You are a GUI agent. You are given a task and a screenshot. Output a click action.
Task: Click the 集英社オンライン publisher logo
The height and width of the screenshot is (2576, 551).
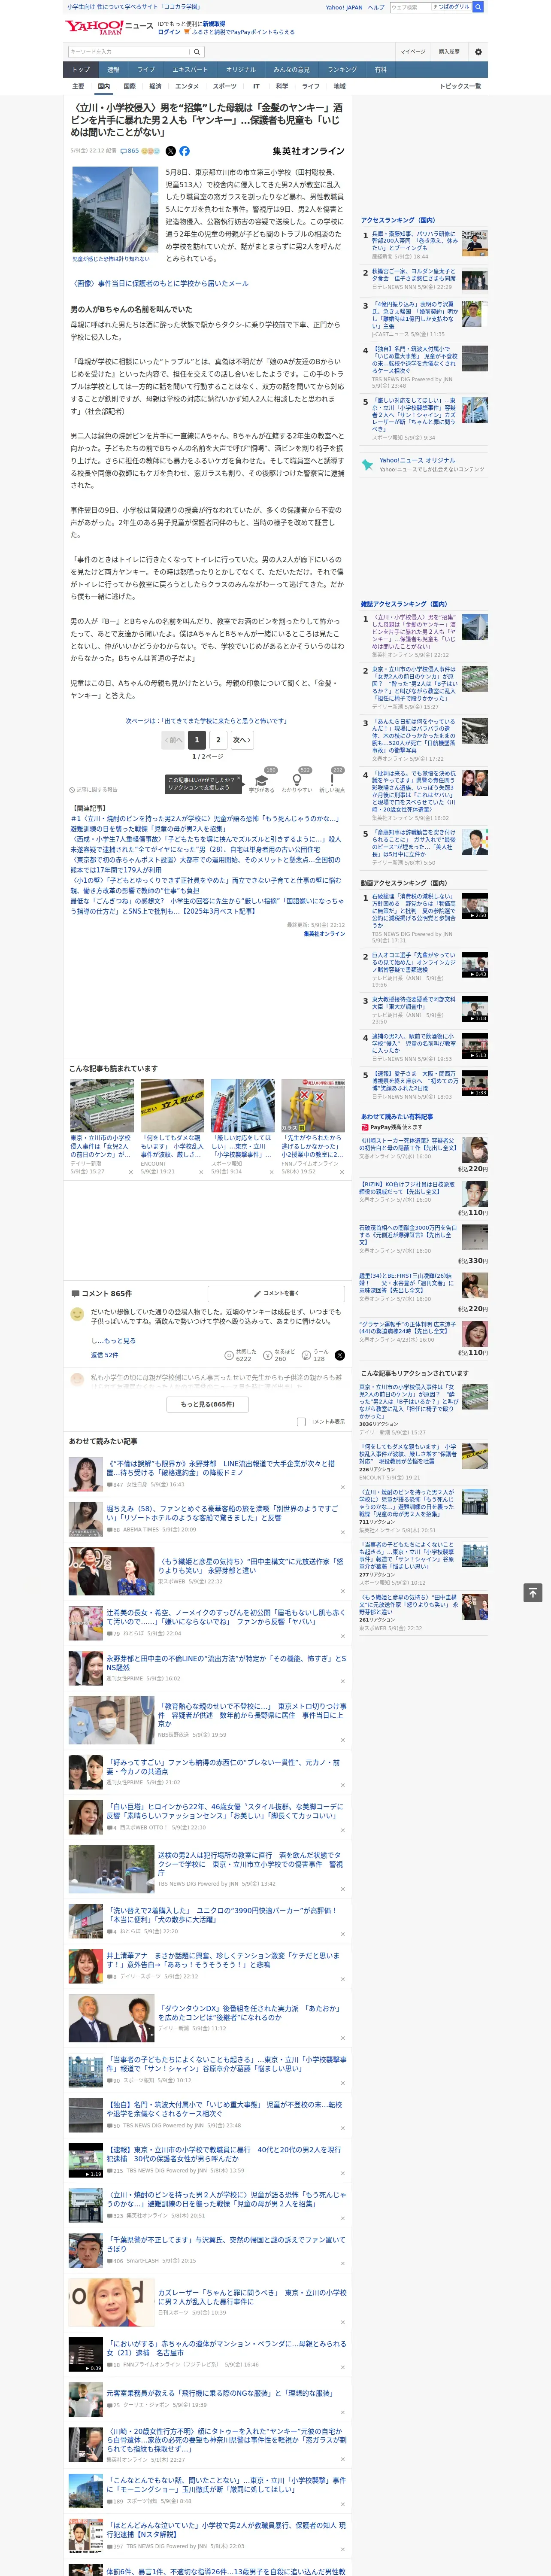[309, 151]
